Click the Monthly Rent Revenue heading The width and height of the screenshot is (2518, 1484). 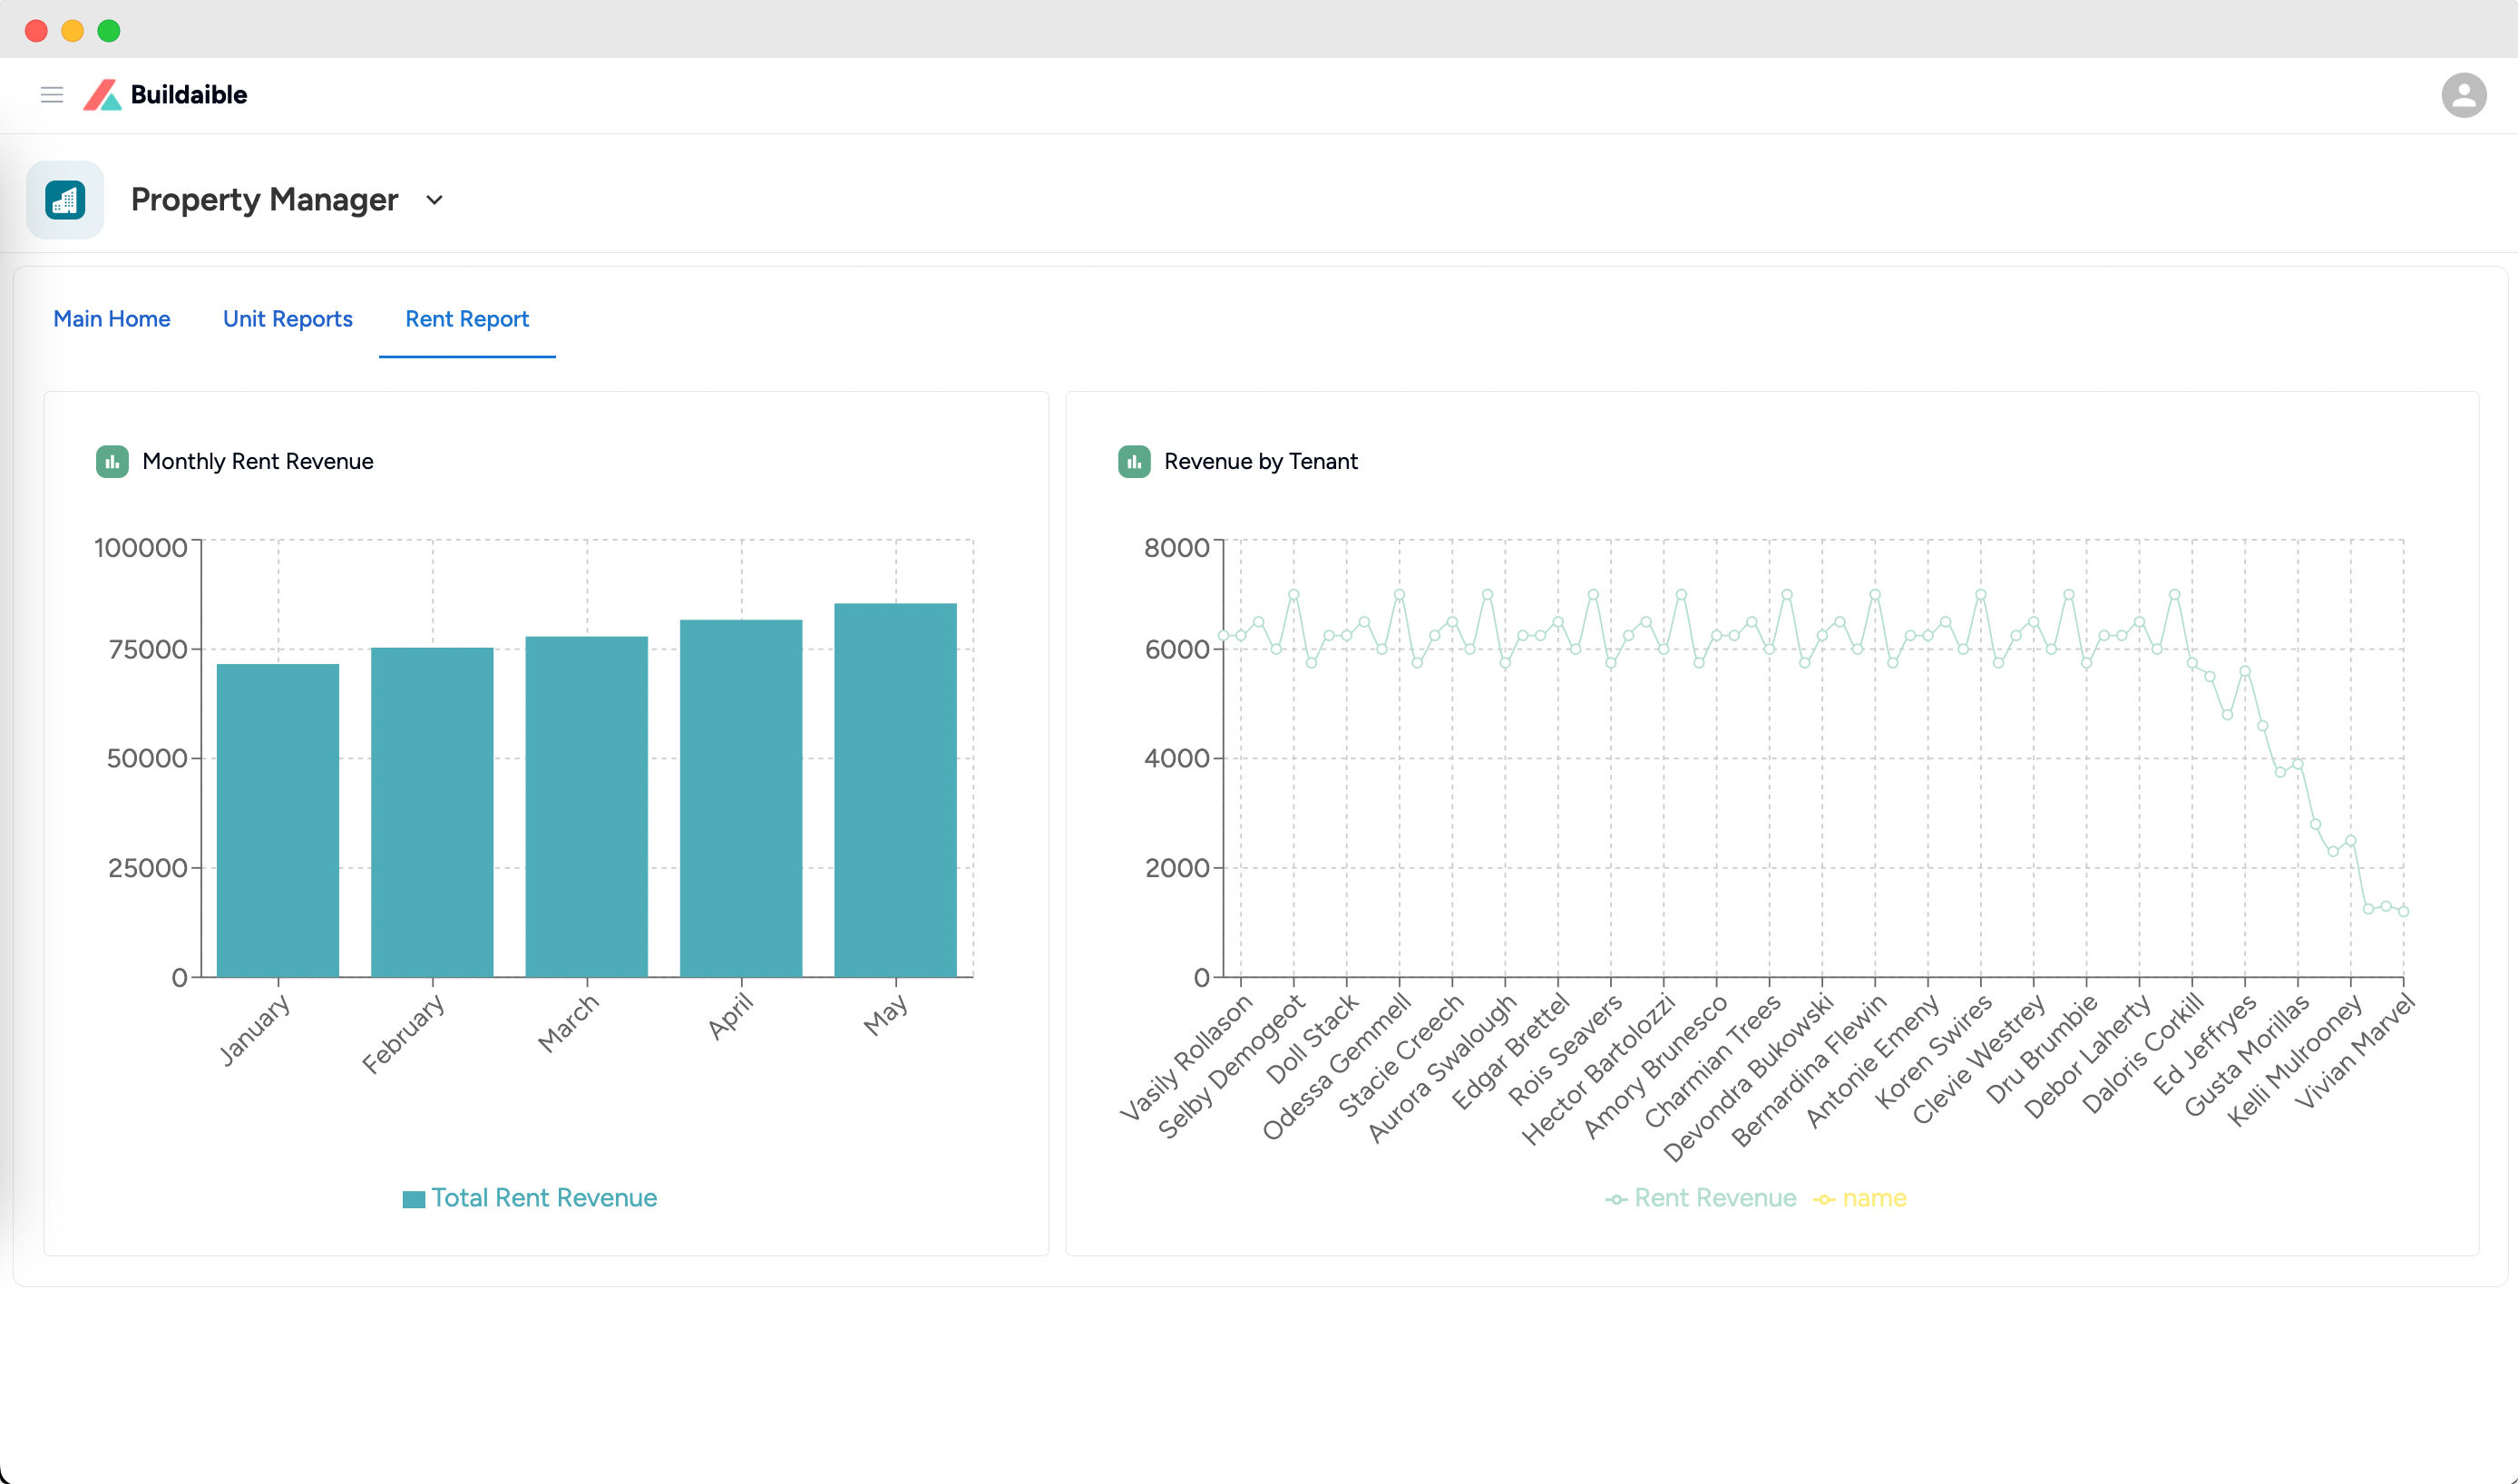(258, 462)
